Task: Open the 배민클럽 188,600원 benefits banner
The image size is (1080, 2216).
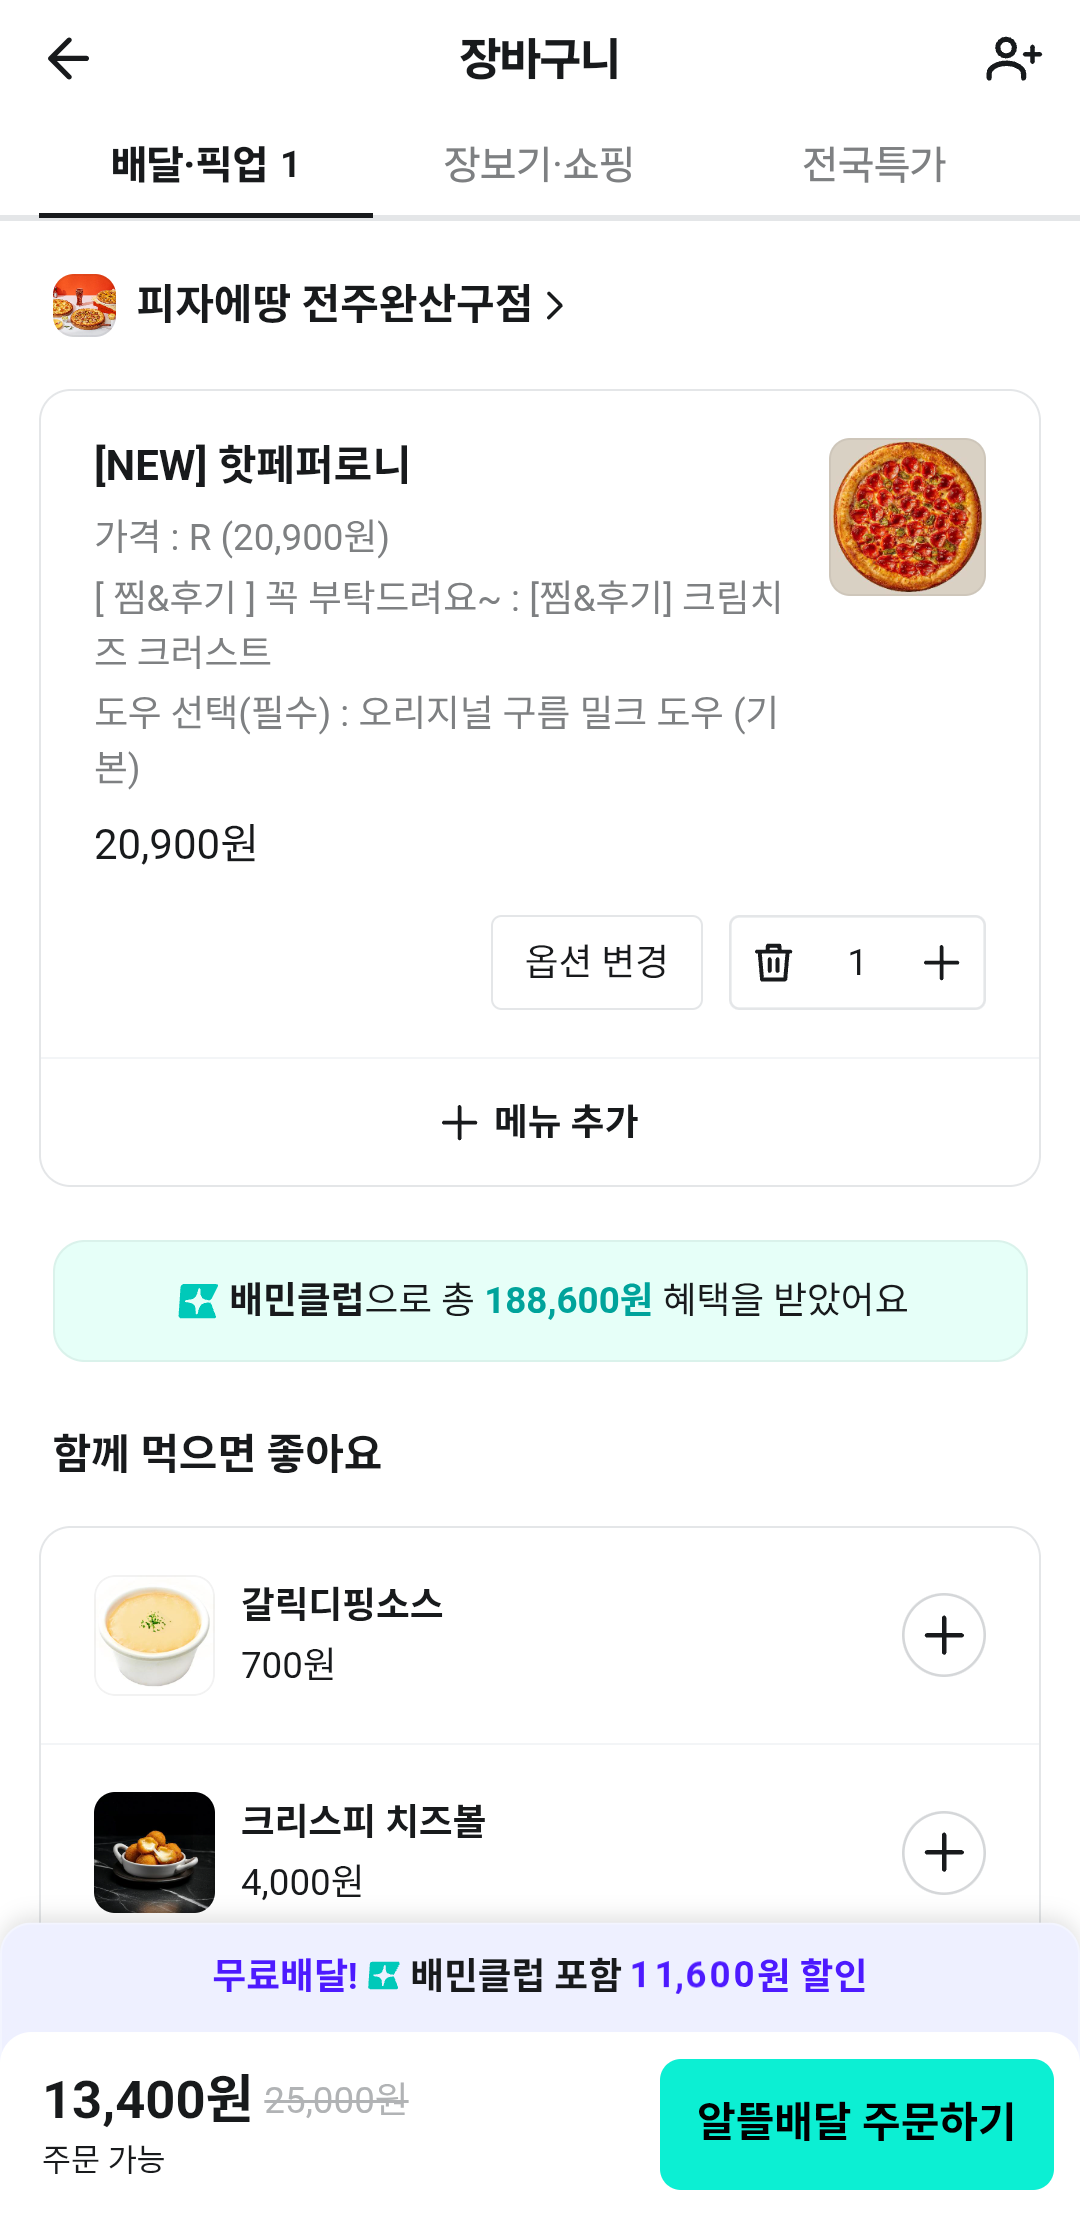Action: 540,1301
